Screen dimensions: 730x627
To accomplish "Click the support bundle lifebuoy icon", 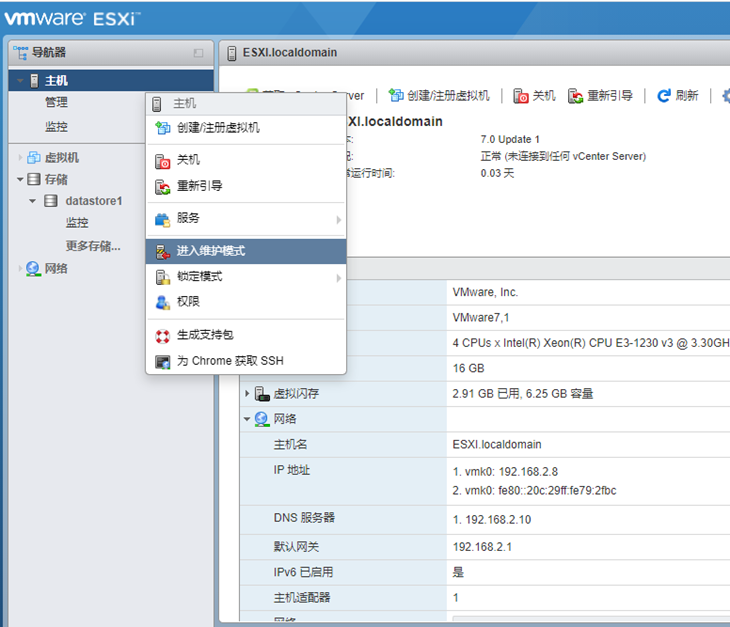I will pyautogui.click(x=162, y=336).
